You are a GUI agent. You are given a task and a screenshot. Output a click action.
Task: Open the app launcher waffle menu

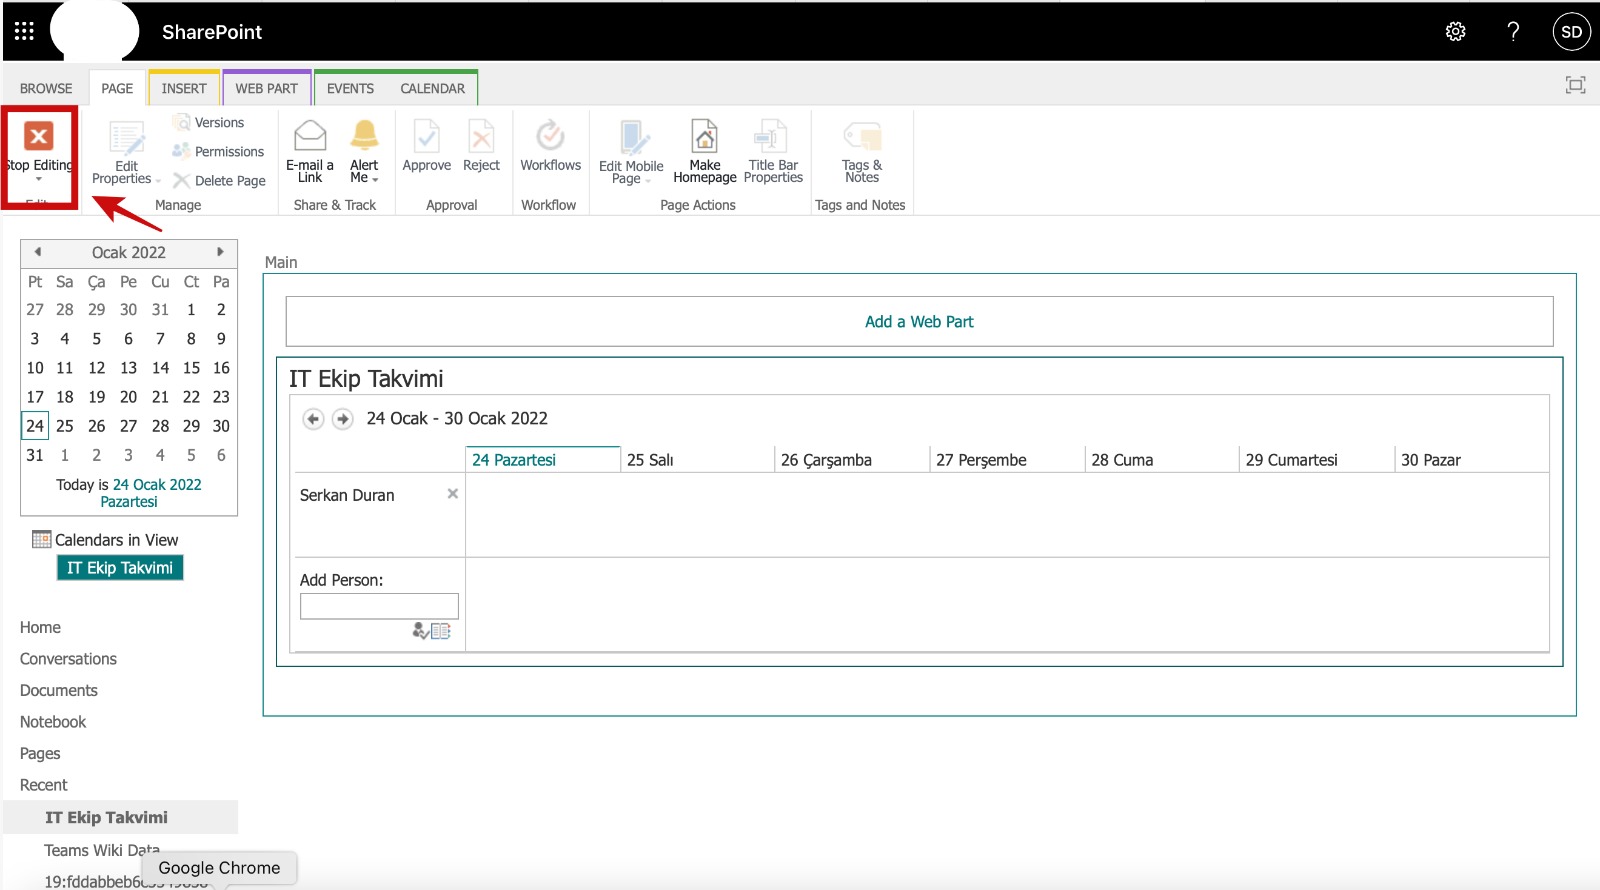pos(24,32)
